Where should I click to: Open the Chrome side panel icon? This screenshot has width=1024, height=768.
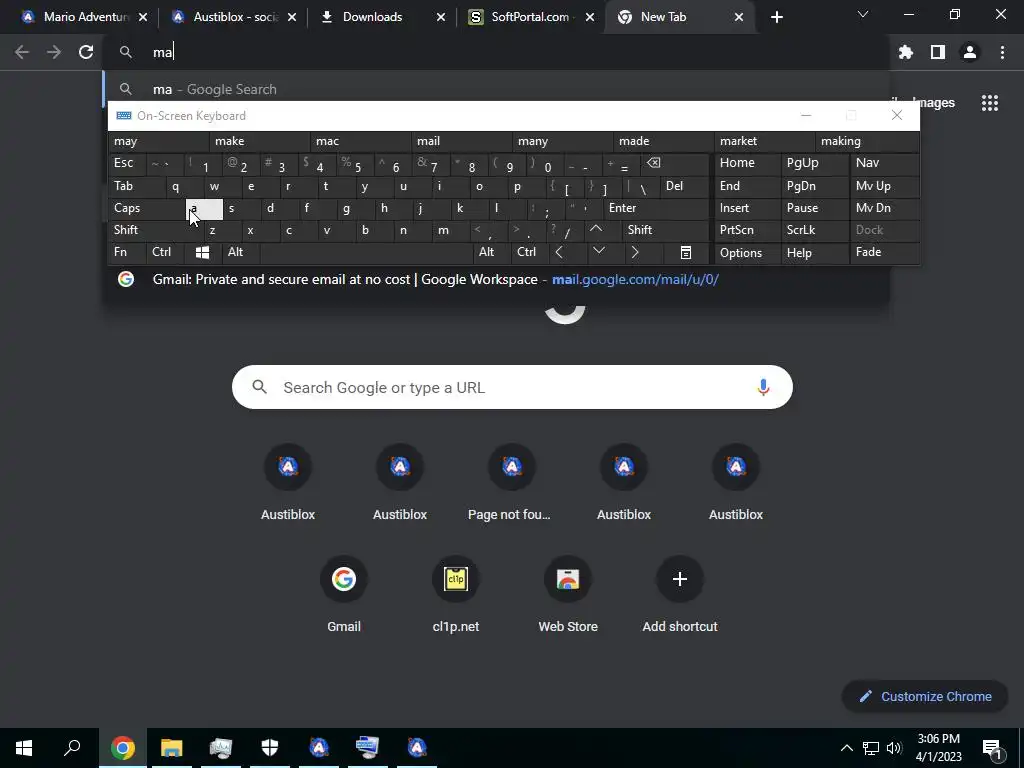click(x=938, y=52)
